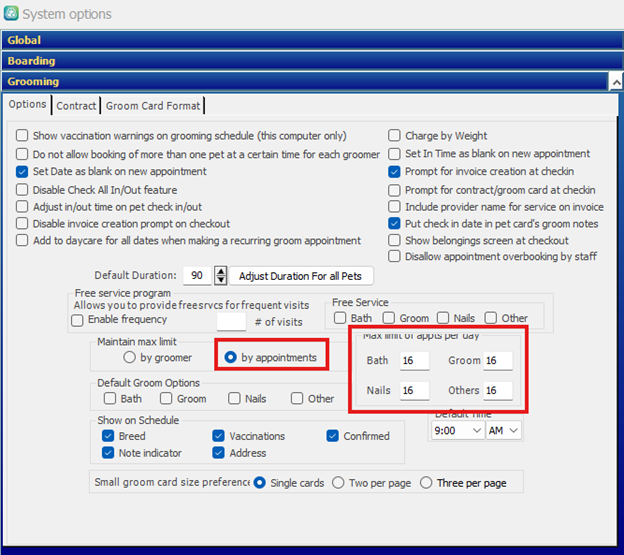This screenshot has width=624, height=555.
Task: Uncheck Breed under Show on Schedule
Action: coord(108,436)
